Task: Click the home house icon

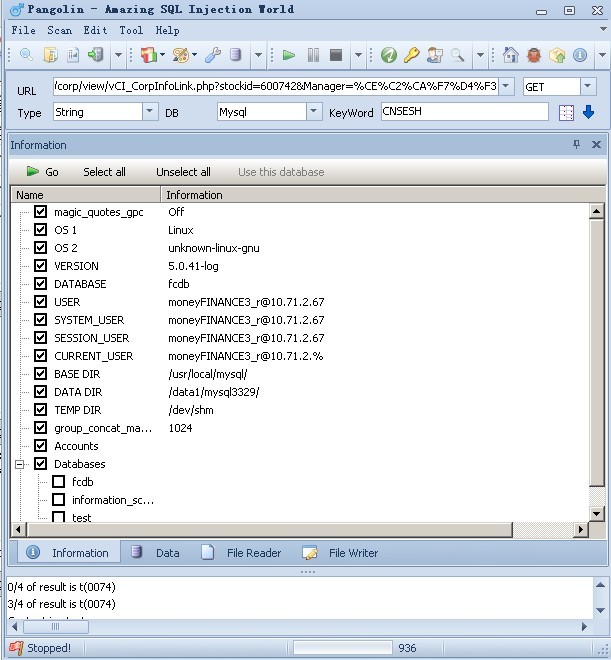Action: click(510, 55)
